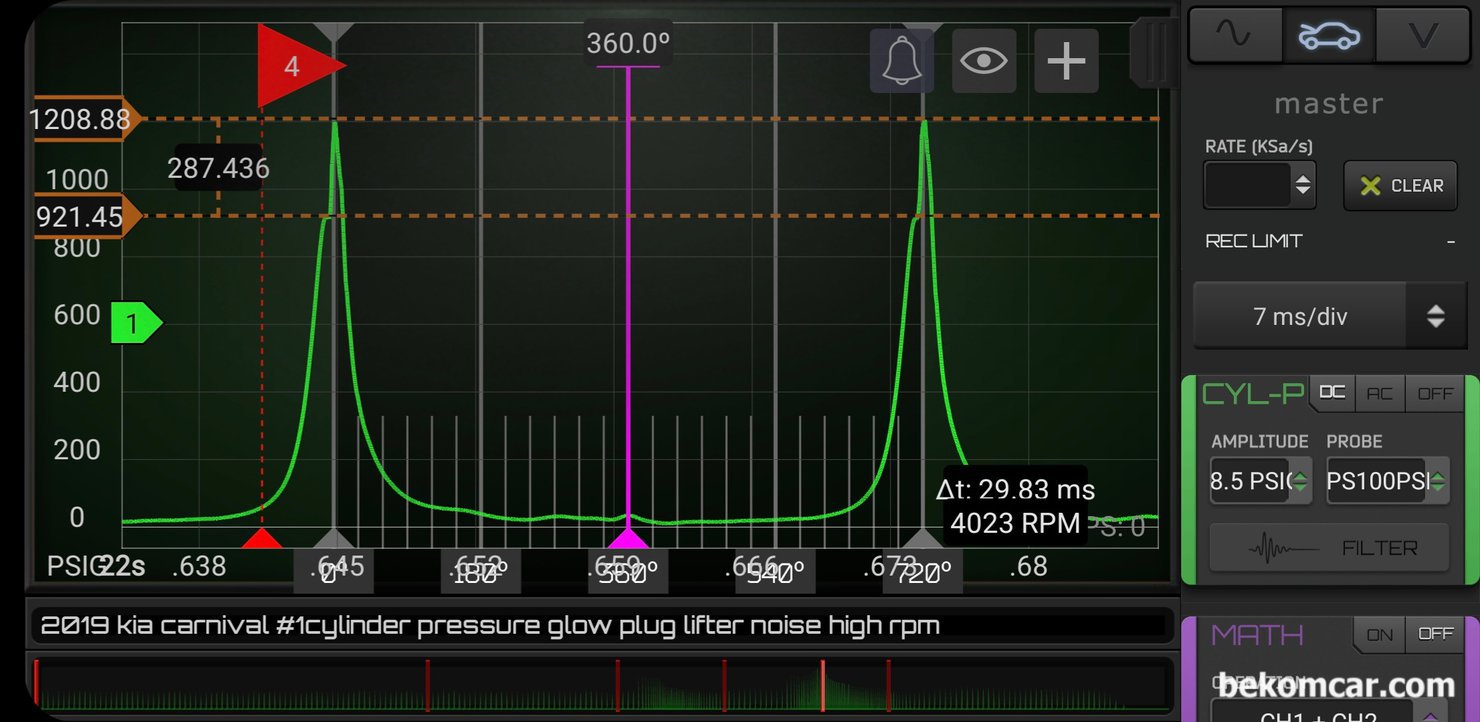Turn MATH channel ON

1379,634
